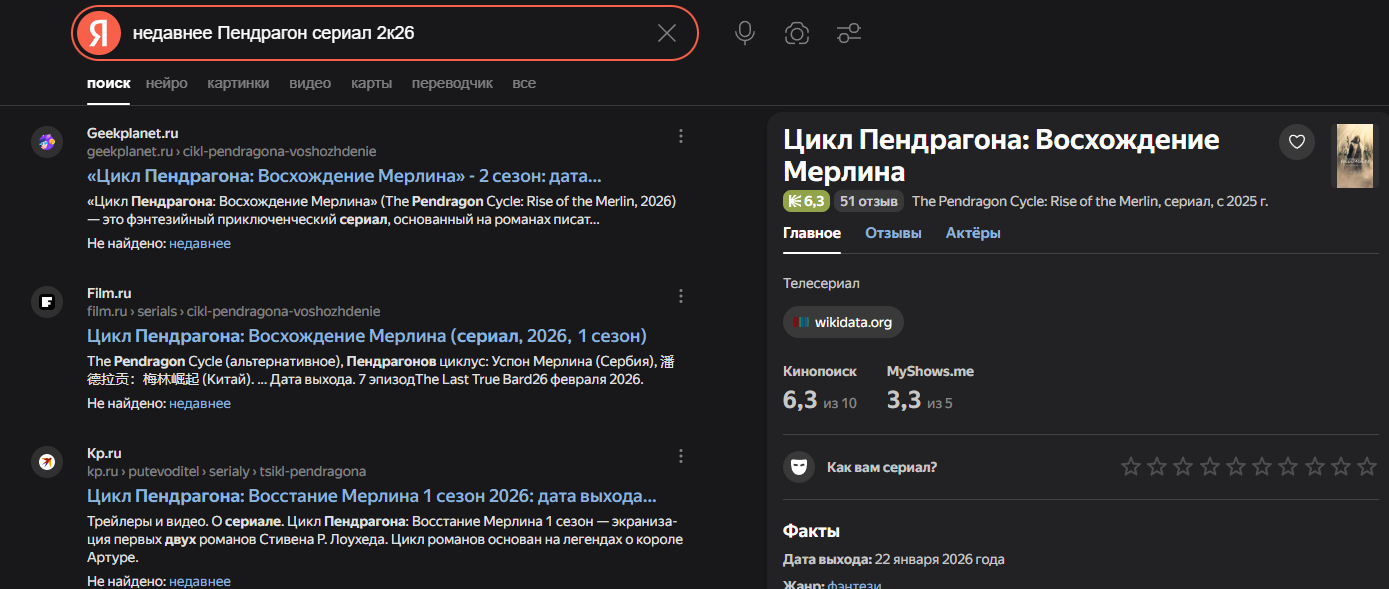Open the 51 отзыв reviews badge
Viewport: 1389px width, 589px height.
pos(868,201)
